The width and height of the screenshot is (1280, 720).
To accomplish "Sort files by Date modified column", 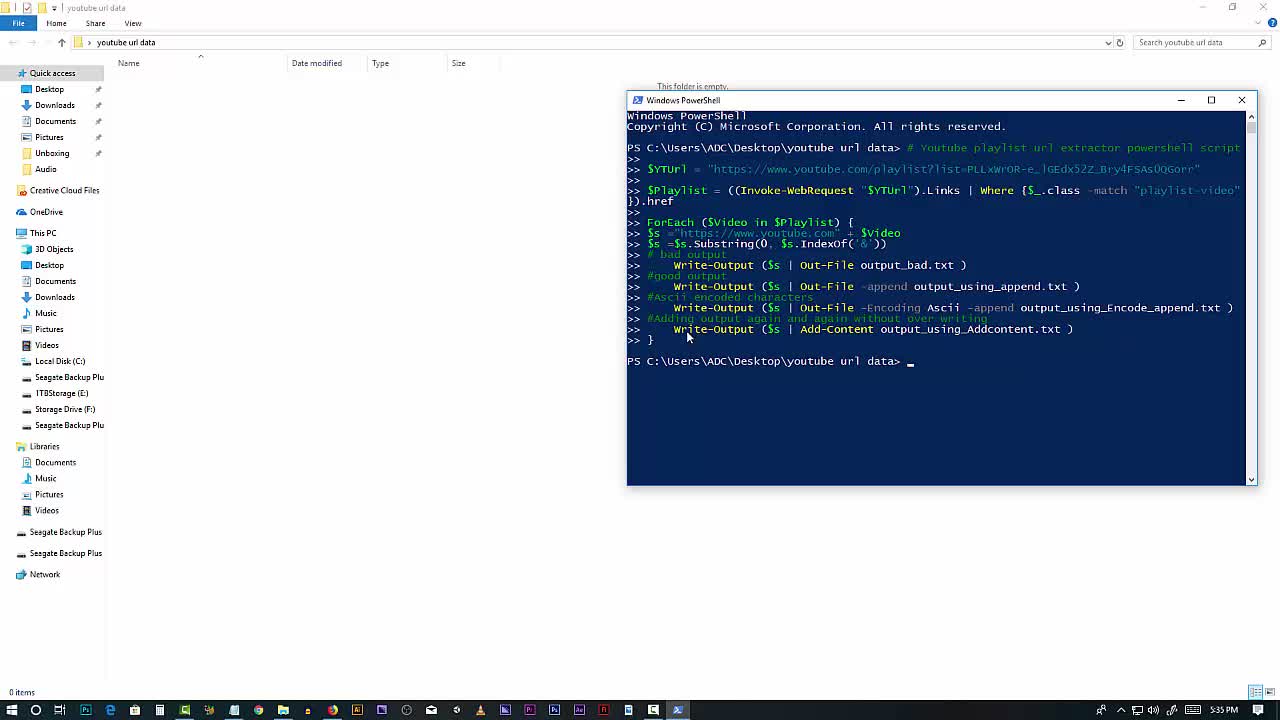I will (x=317, y=63).
